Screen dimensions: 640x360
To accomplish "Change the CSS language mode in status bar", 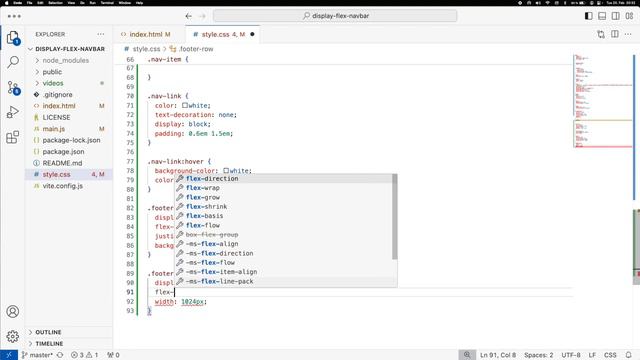I will [x=610, y=355].
